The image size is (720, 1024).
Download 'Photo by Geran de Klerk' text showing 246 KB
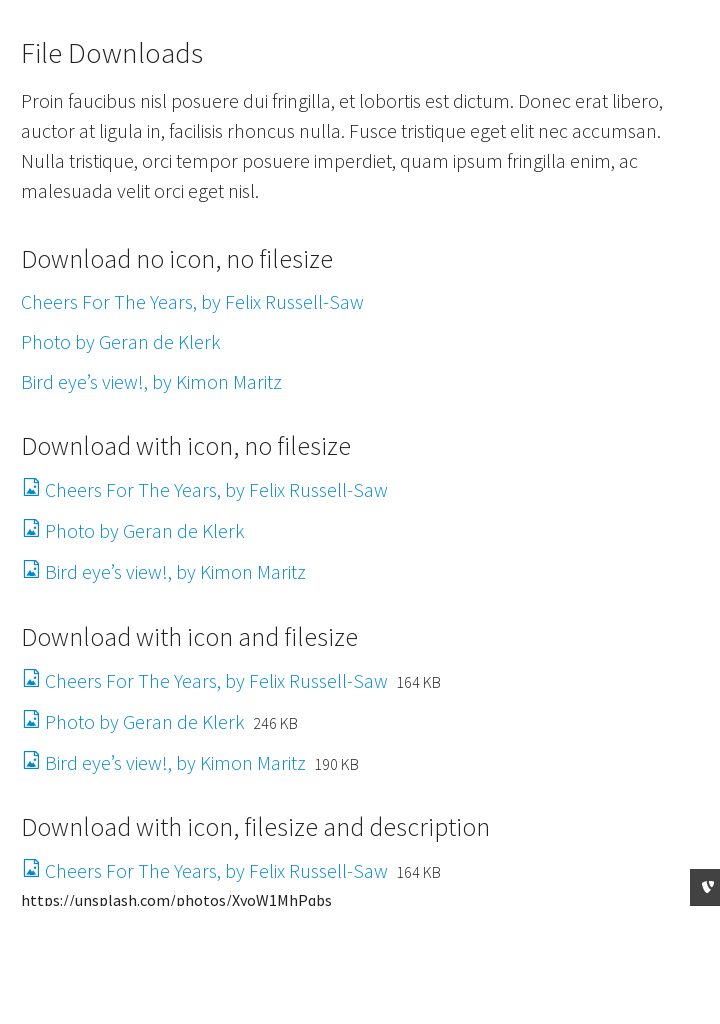(145, 722)
